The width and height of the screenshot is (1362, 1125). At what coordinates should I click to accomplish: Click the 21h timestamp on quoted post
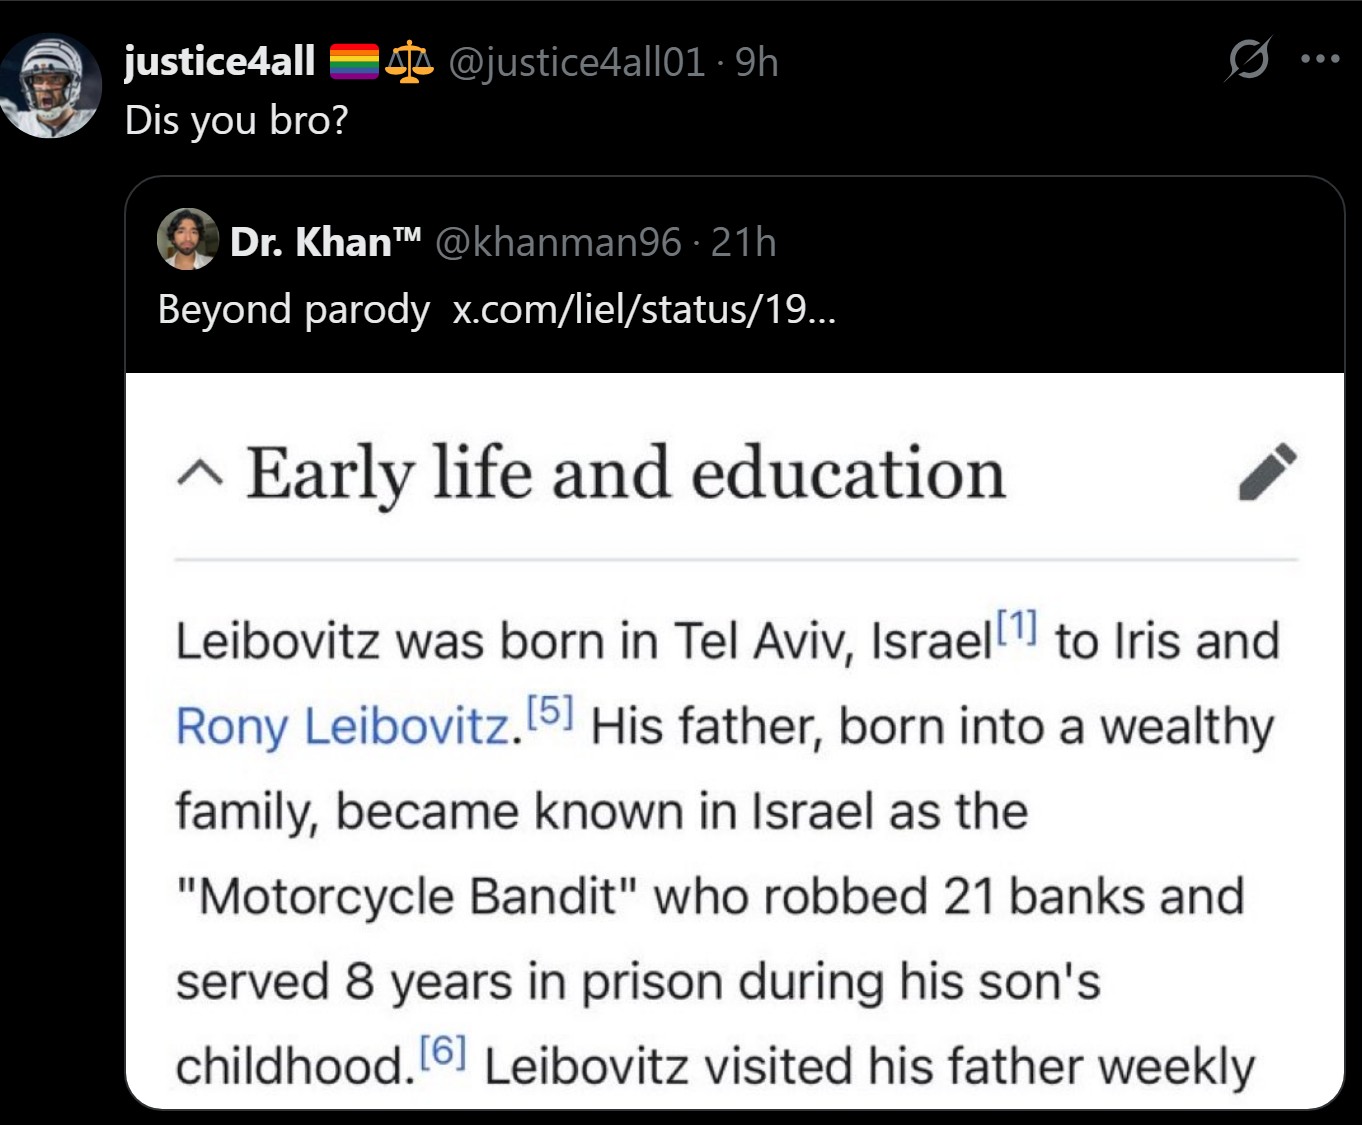(x=743, y=242)
